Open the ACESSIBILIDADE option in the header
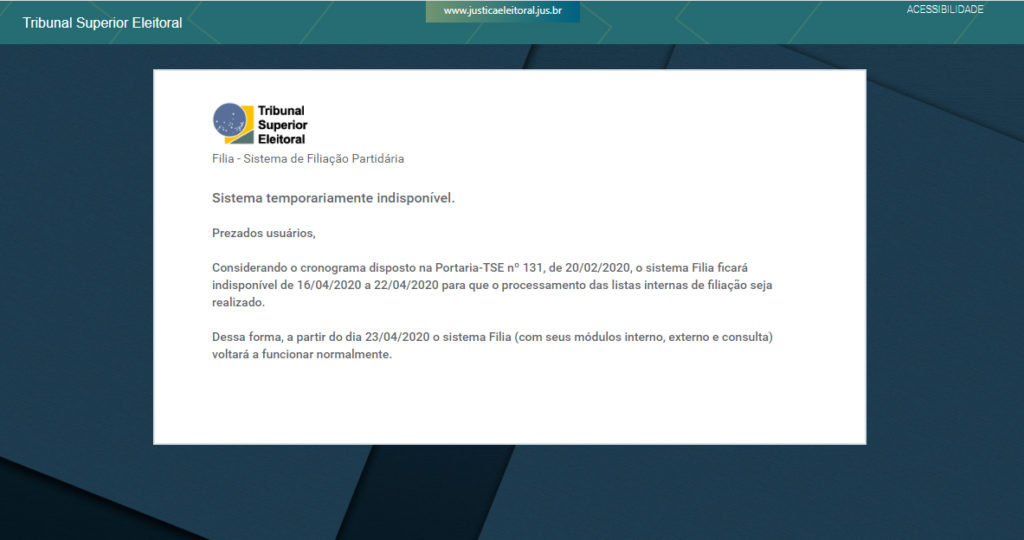Image resolution: width=1024 pixels, height=540 pixels. click(x=945, y=10)
